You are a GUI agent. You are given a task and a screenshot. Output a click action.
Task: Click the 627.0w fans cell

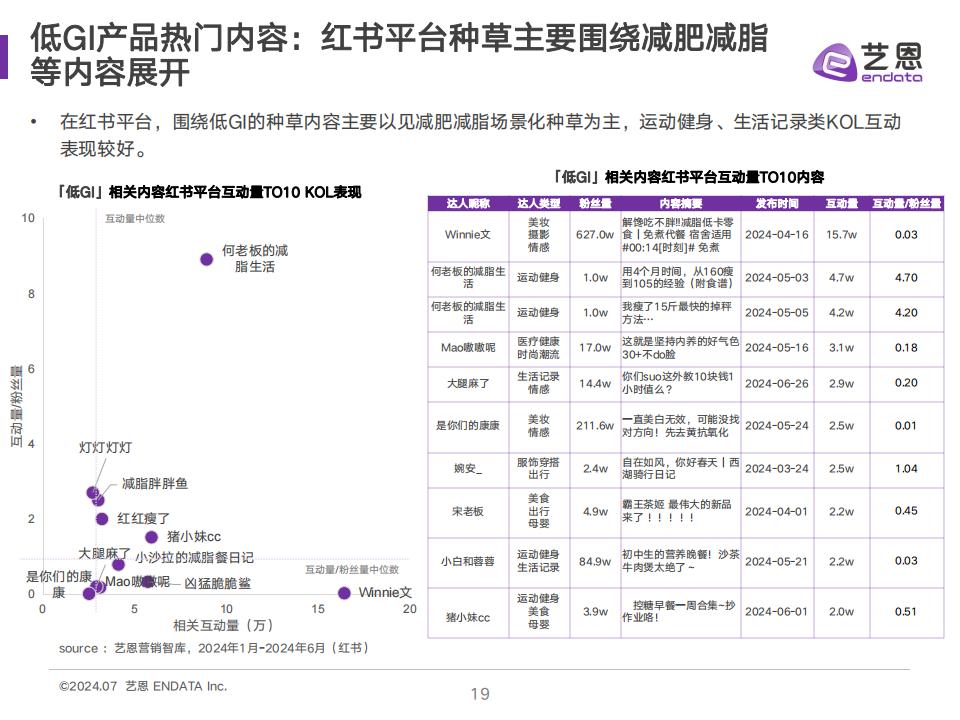pyautogui.click(x=594, y=234)
